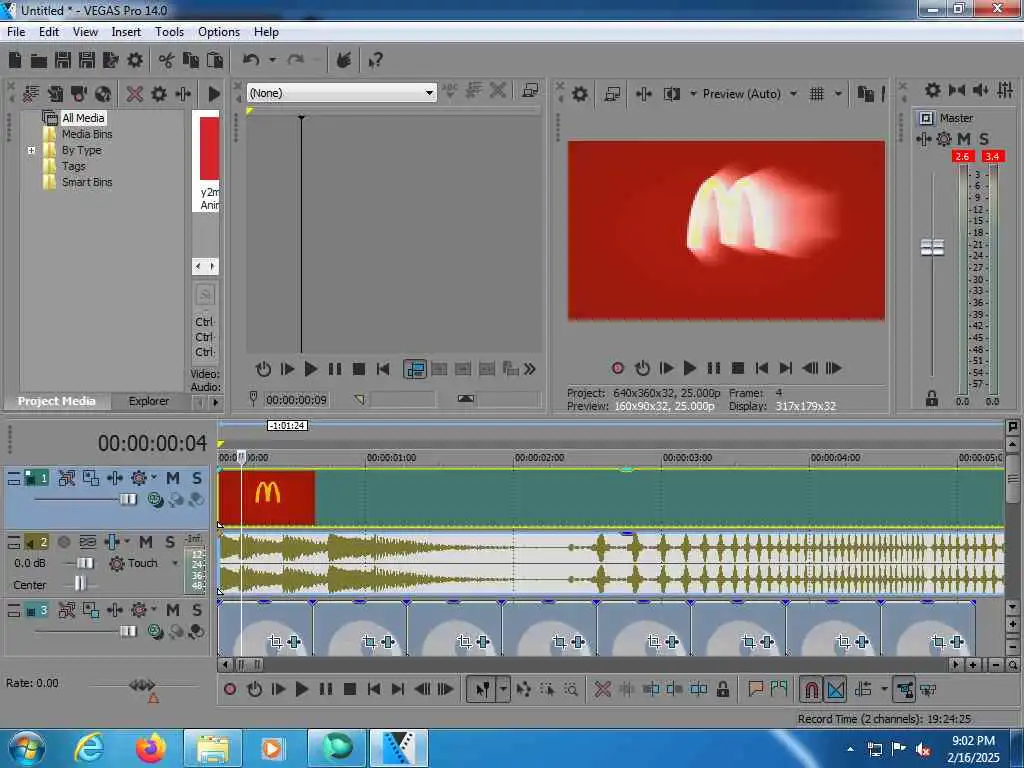Viewport: 1024px width, 768px height.
Task: Paste from clipboard toolbar icon
Action: point(214,60)
